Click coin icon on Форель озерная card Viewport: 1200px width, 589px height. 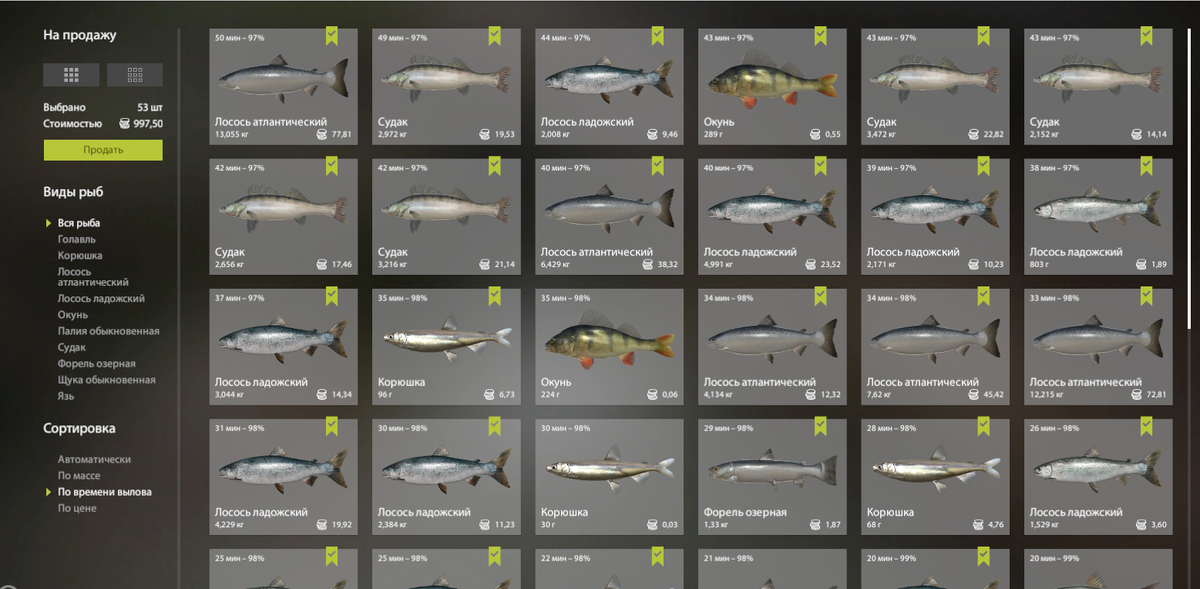coord(812,524)
